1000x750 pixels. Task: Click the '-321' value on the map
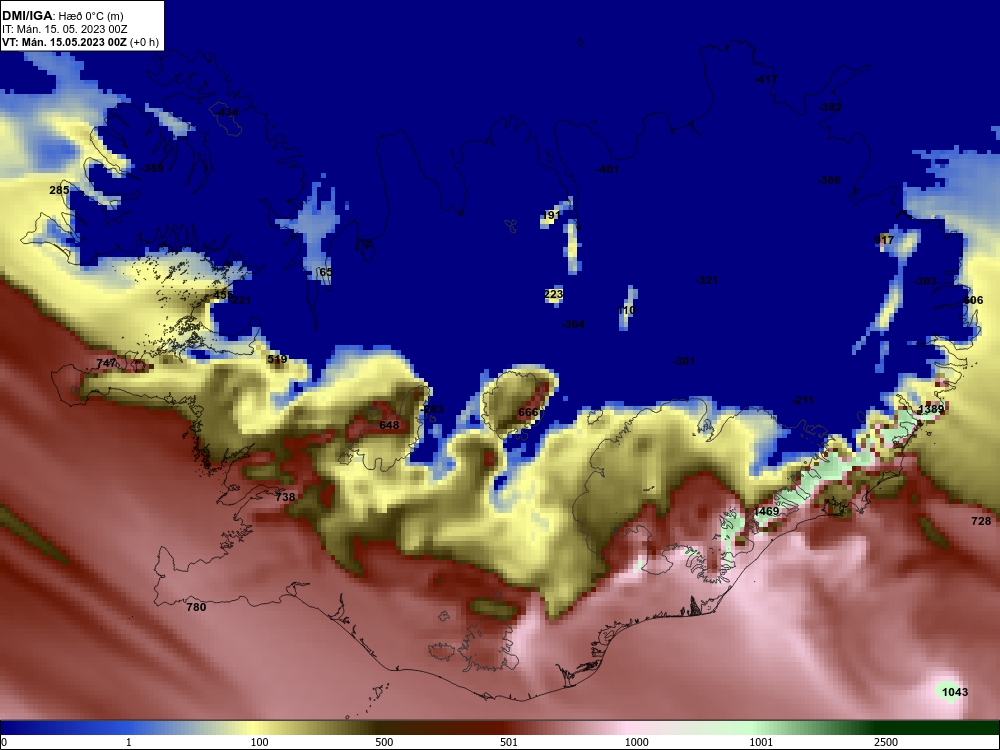click(707, 280)
